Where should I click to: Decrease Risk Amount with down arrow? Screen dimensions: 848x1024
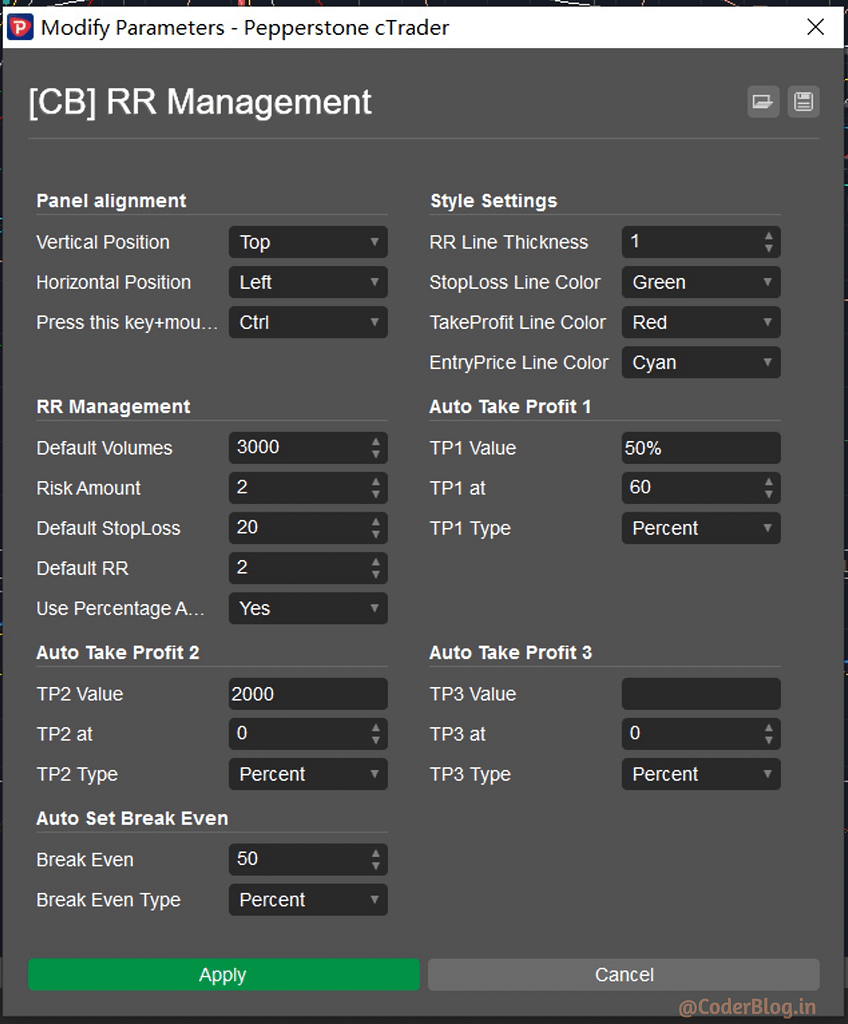[x=376, y=494]
